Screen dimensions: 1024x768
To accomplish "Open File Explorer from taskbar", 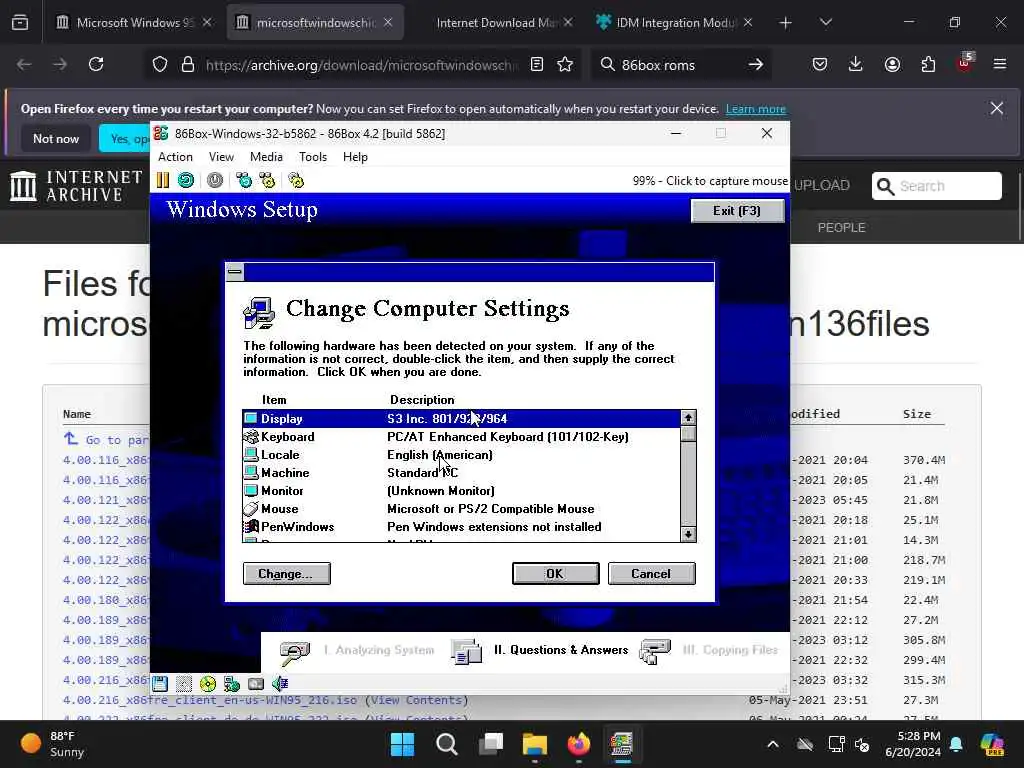I will (535, 744).
